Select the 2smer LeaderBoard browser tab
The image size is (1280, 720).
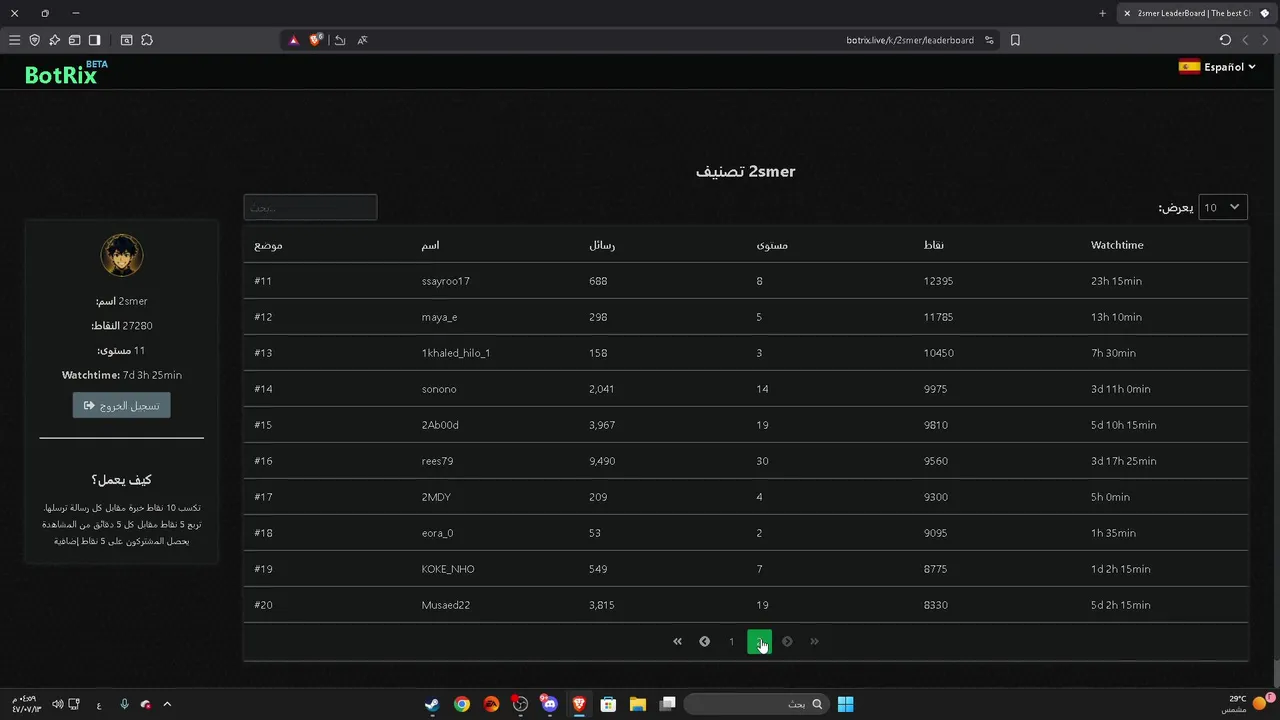1196,13
